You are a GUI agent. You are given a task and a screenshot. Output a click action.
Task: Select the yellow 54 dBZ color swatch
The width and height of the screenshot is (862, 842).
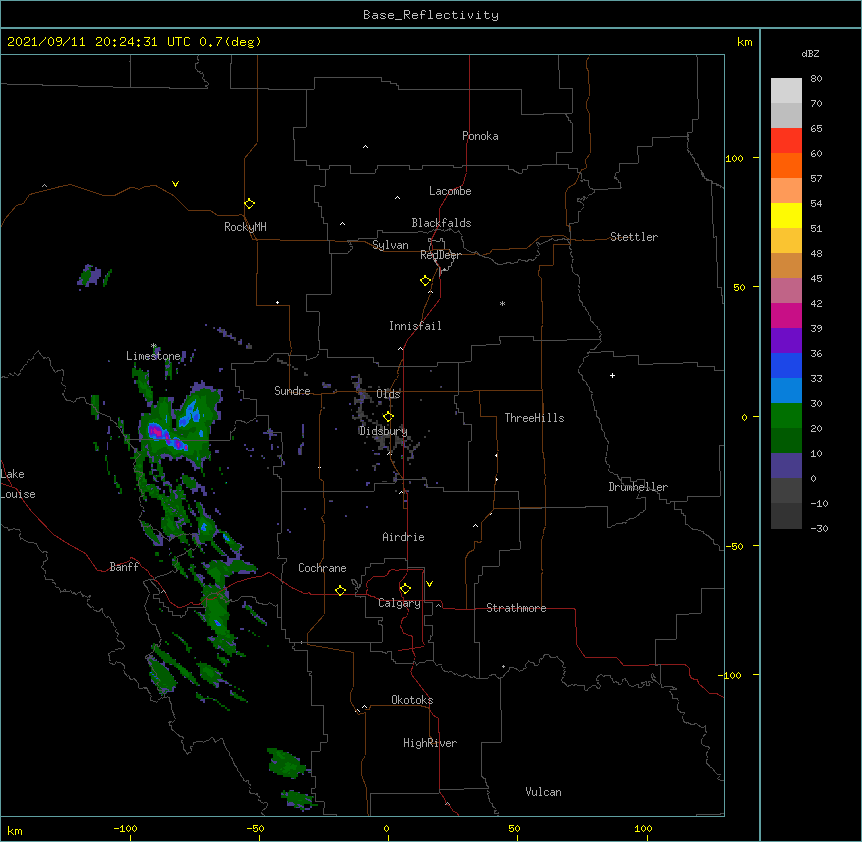(x=786, y=215)
